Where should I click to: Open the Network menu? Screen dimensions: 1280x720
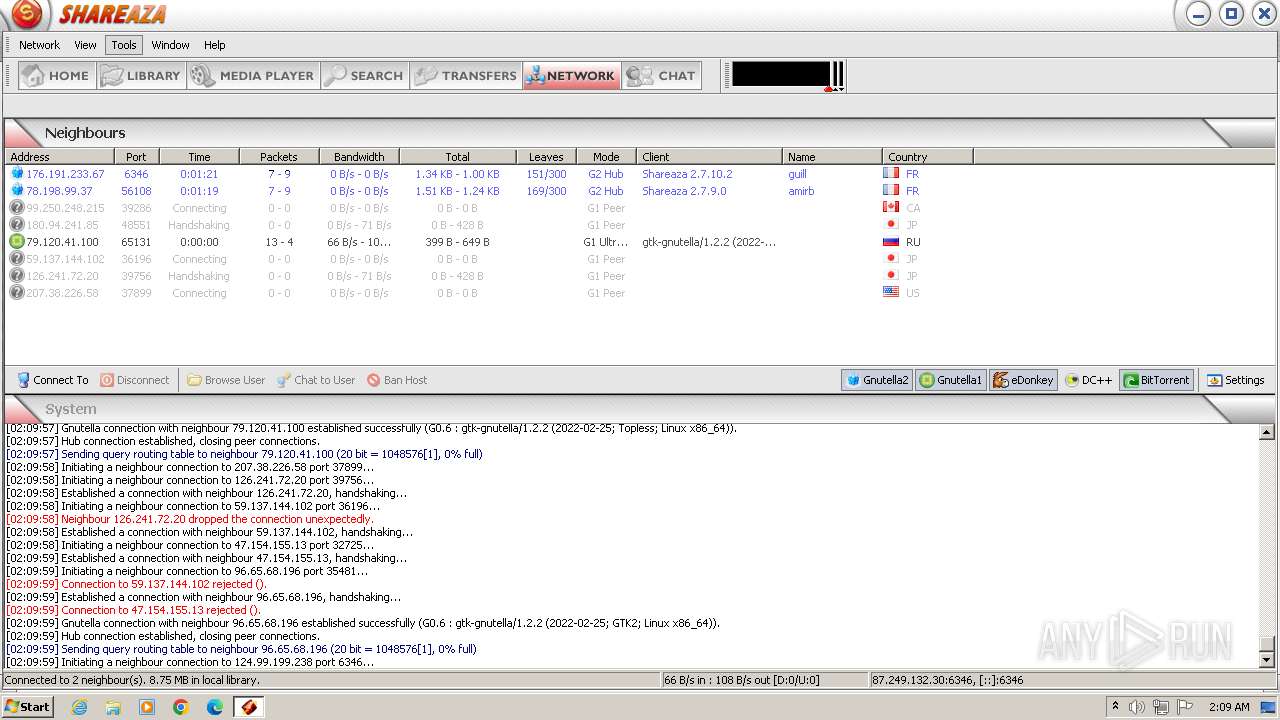pyautogui.click(x=39, y=45)
